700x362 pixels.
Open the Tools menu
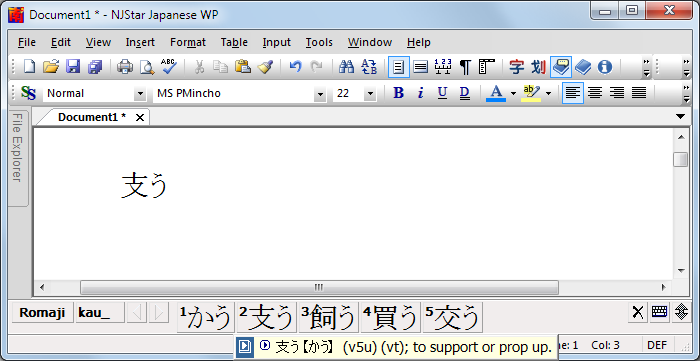[319, 42]
